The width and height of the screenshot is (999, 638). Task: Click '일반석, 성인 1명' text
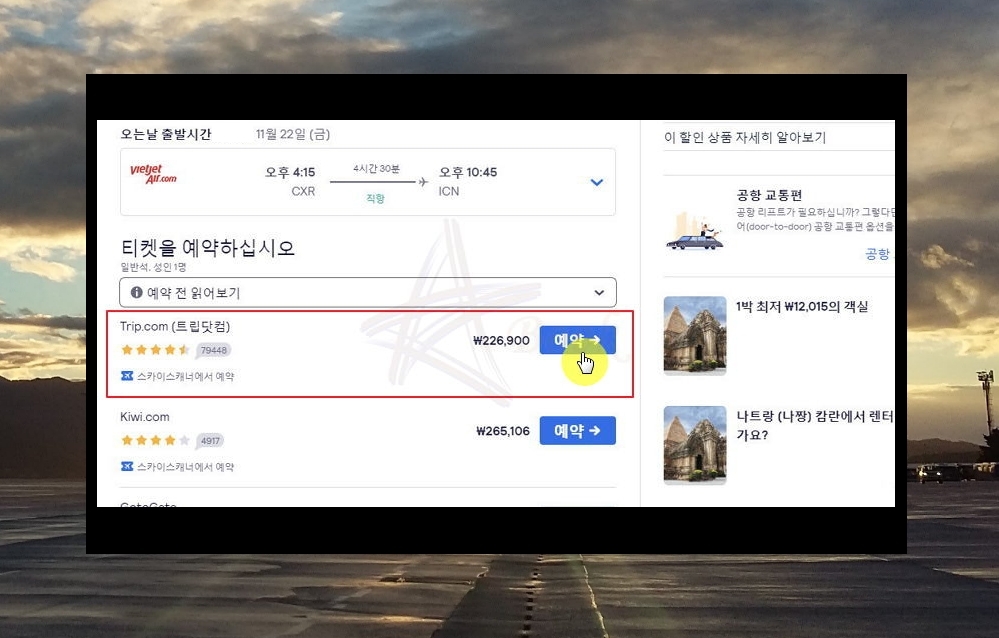153,267
